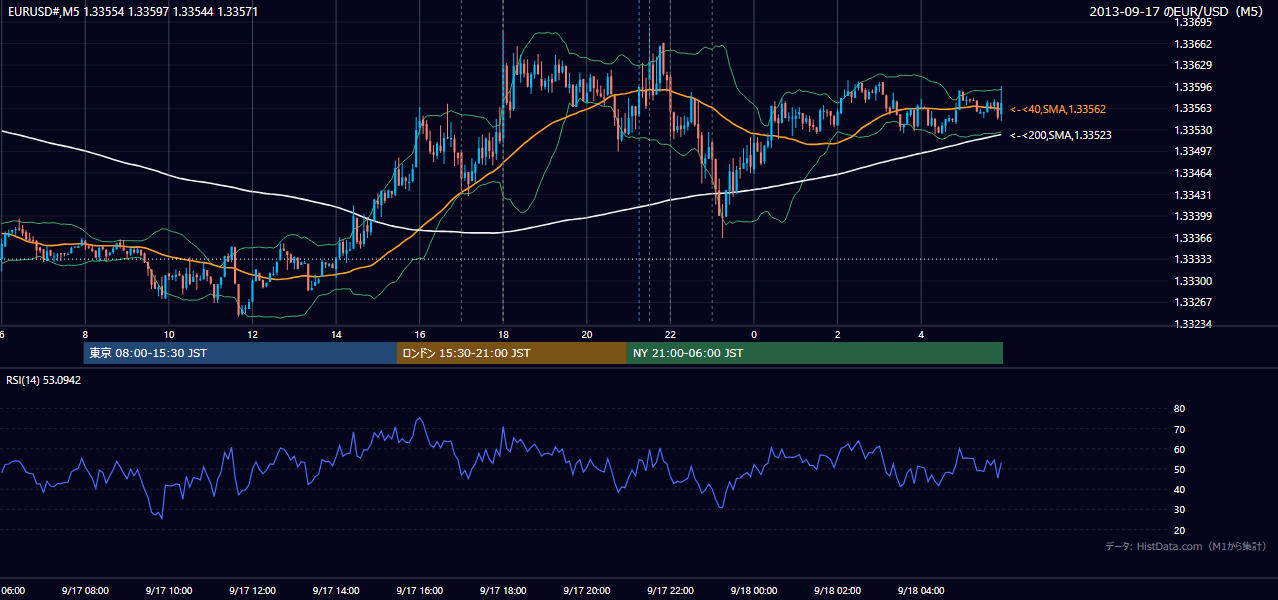Click hour tick 12 under price chart

pyautogui.click(x=252, y=335)
